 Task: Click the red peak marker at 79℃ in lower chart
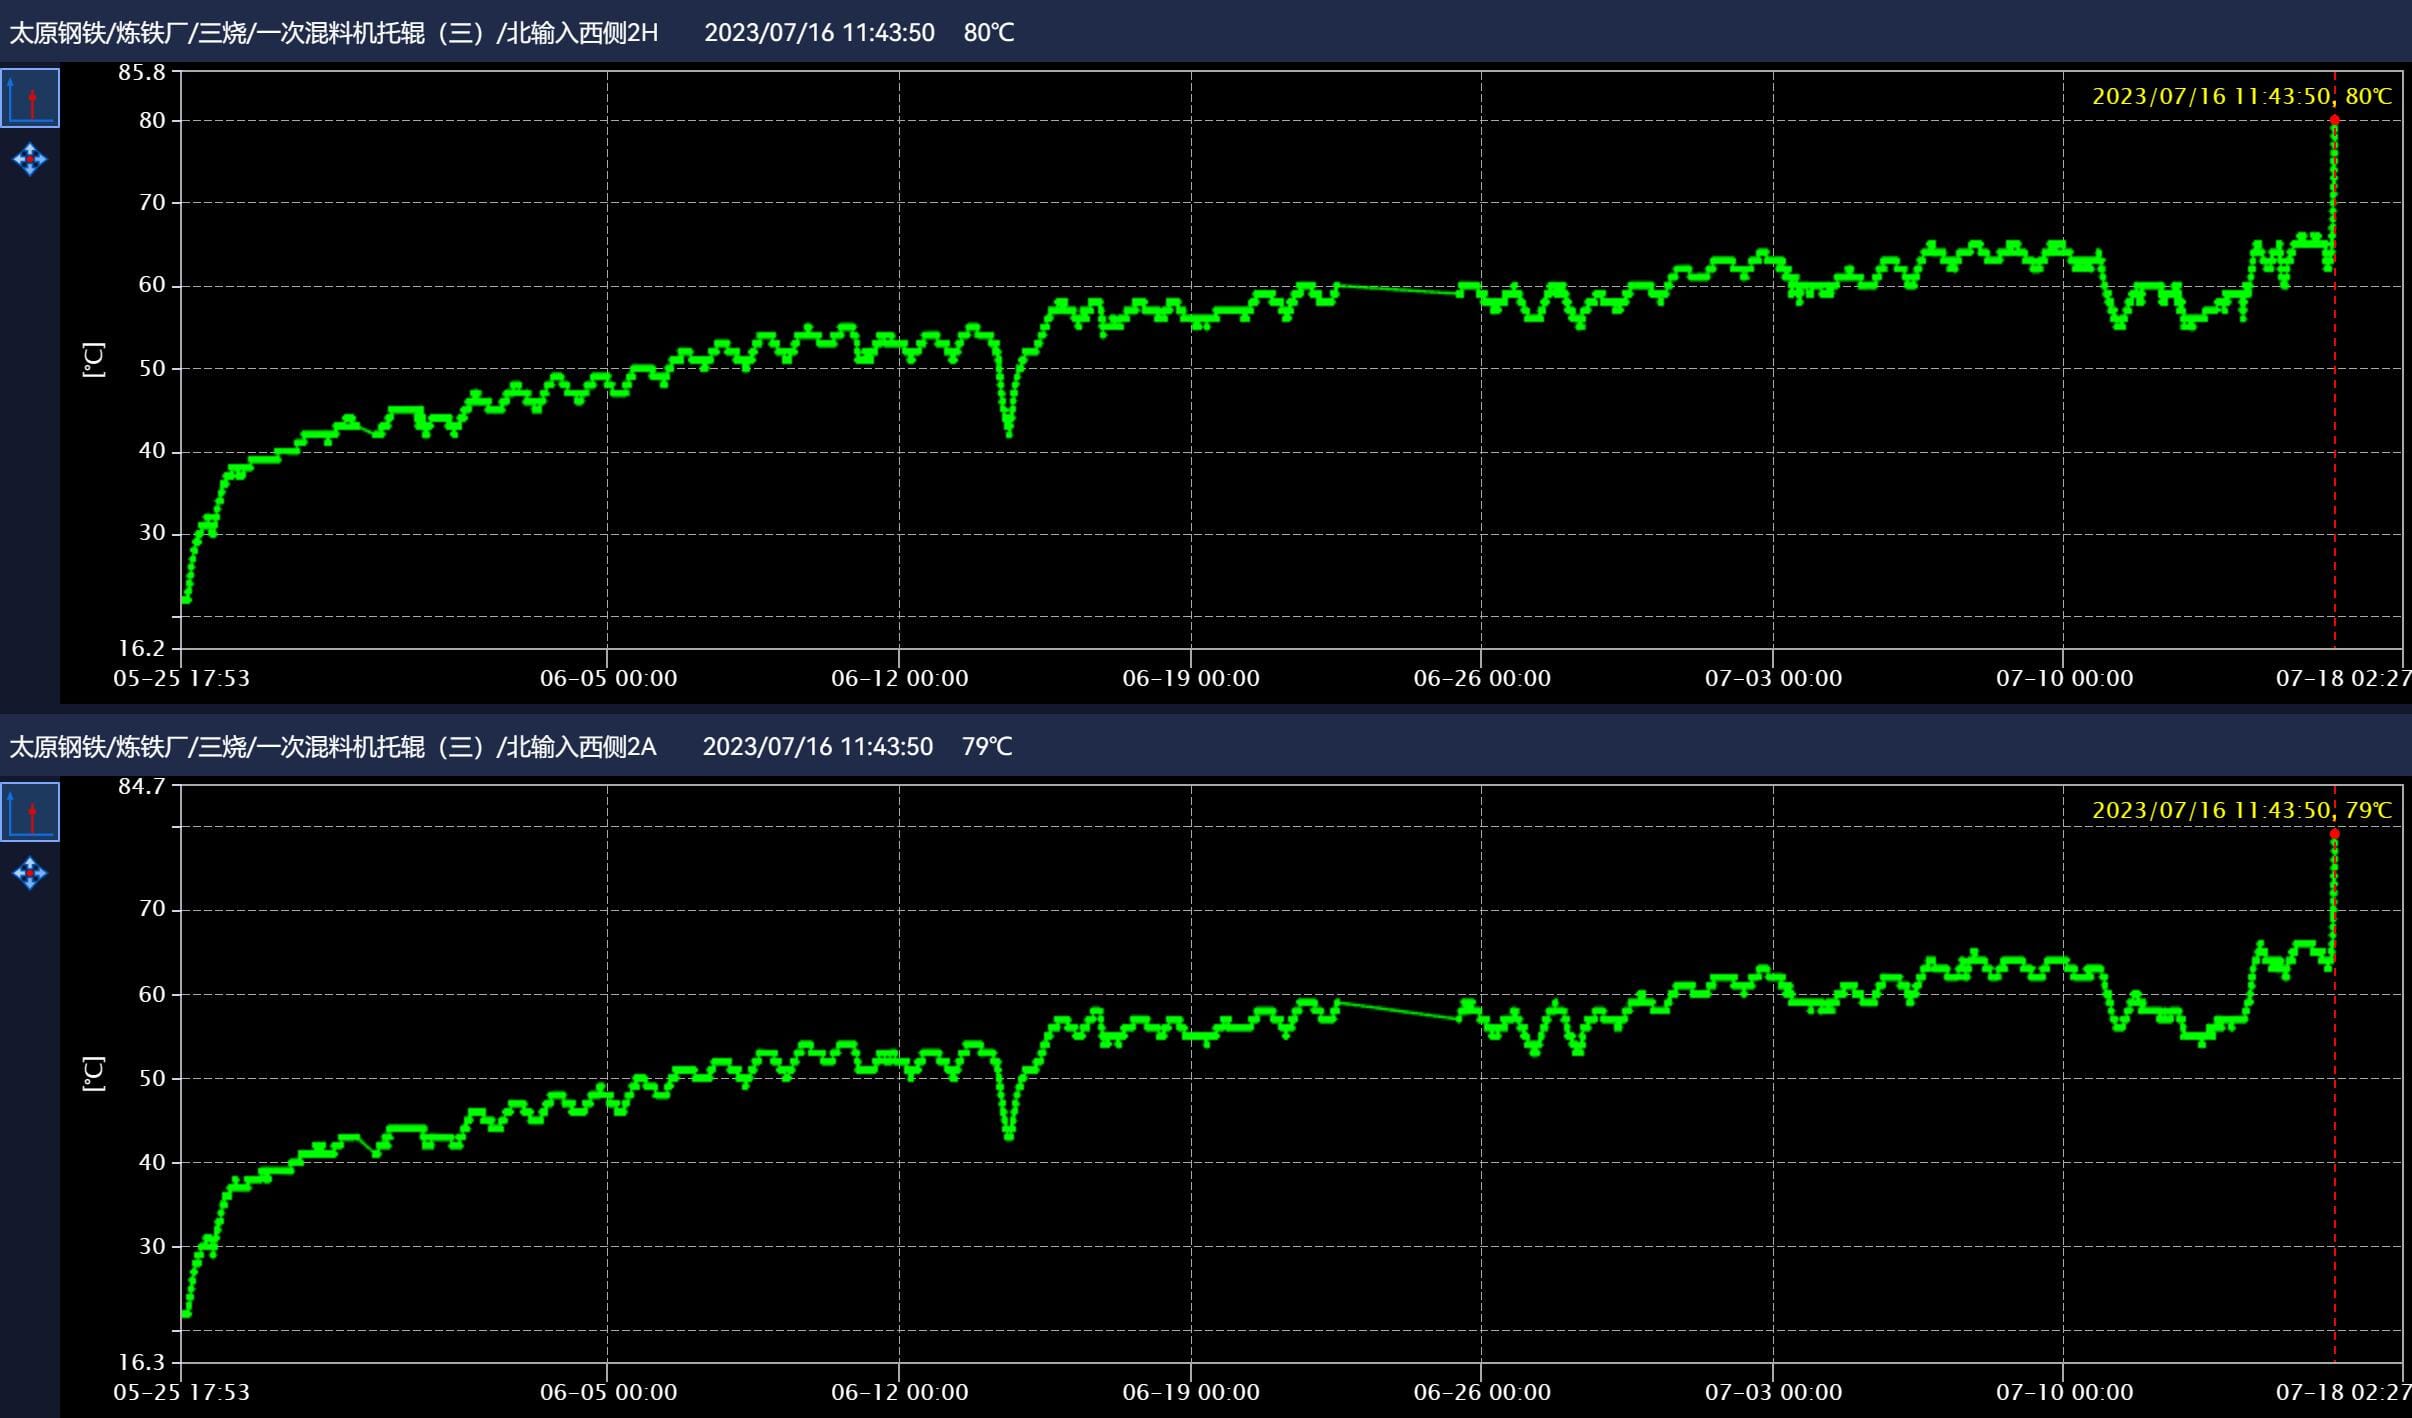(2334, 834)
